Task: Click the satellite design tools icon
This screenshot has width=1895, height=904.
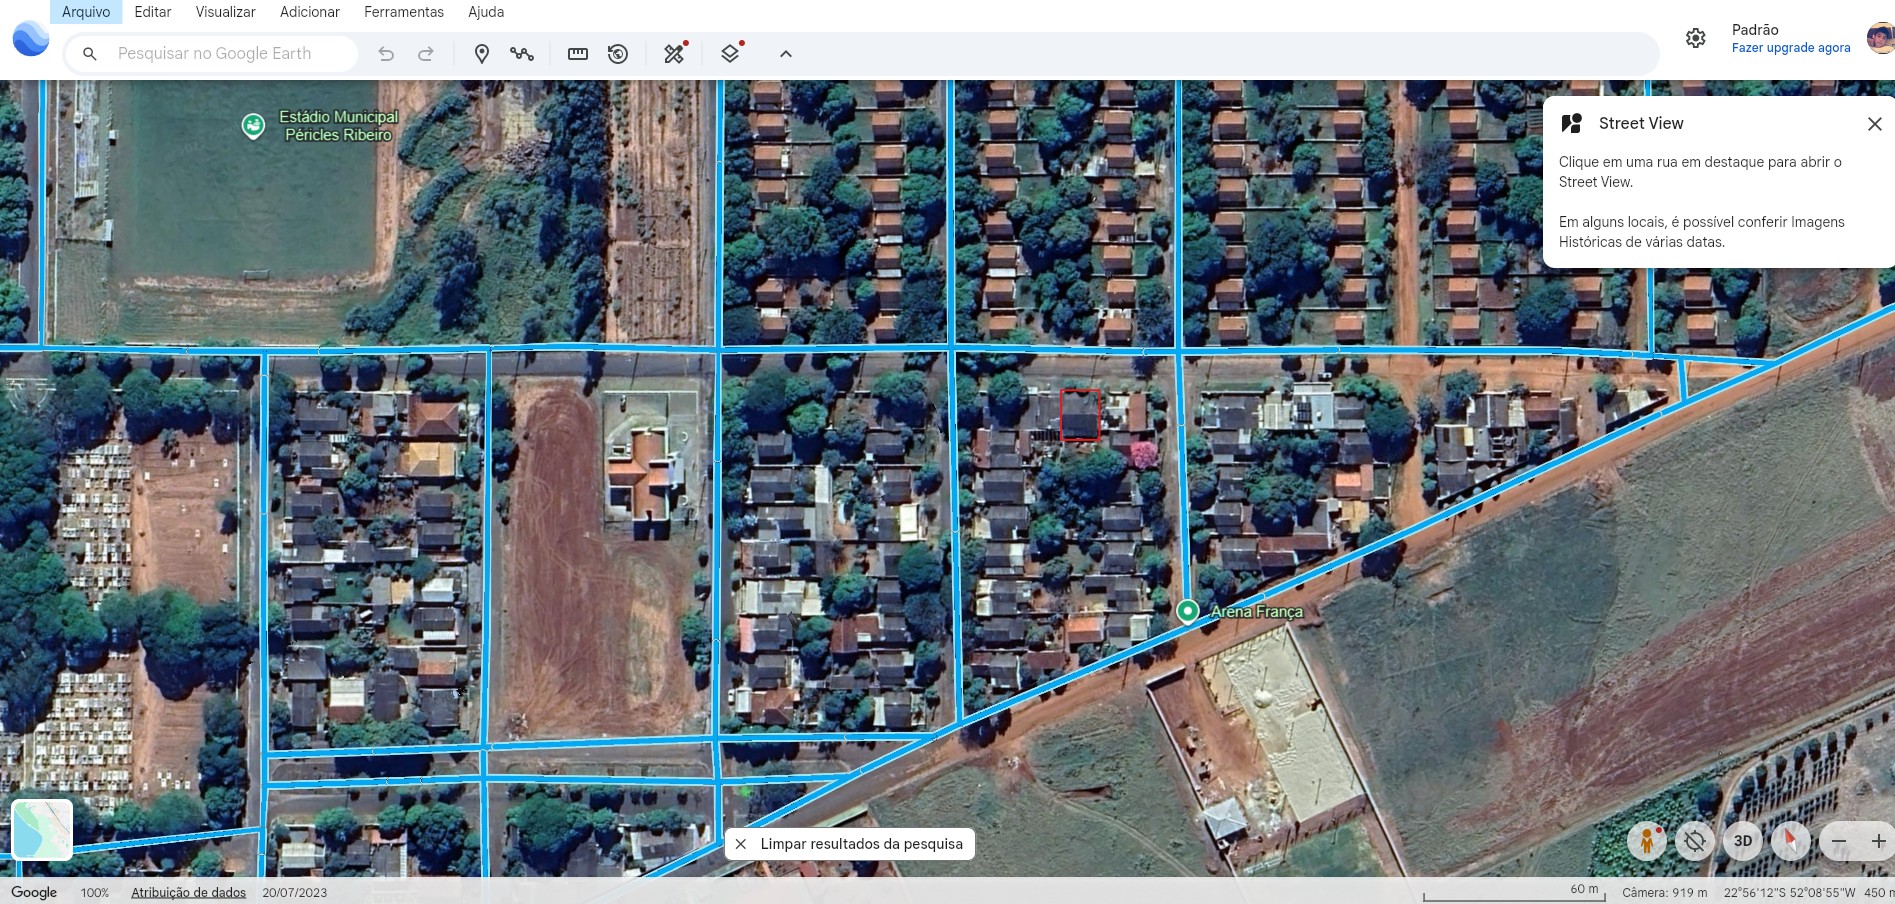Action: [x=675, y=54]
